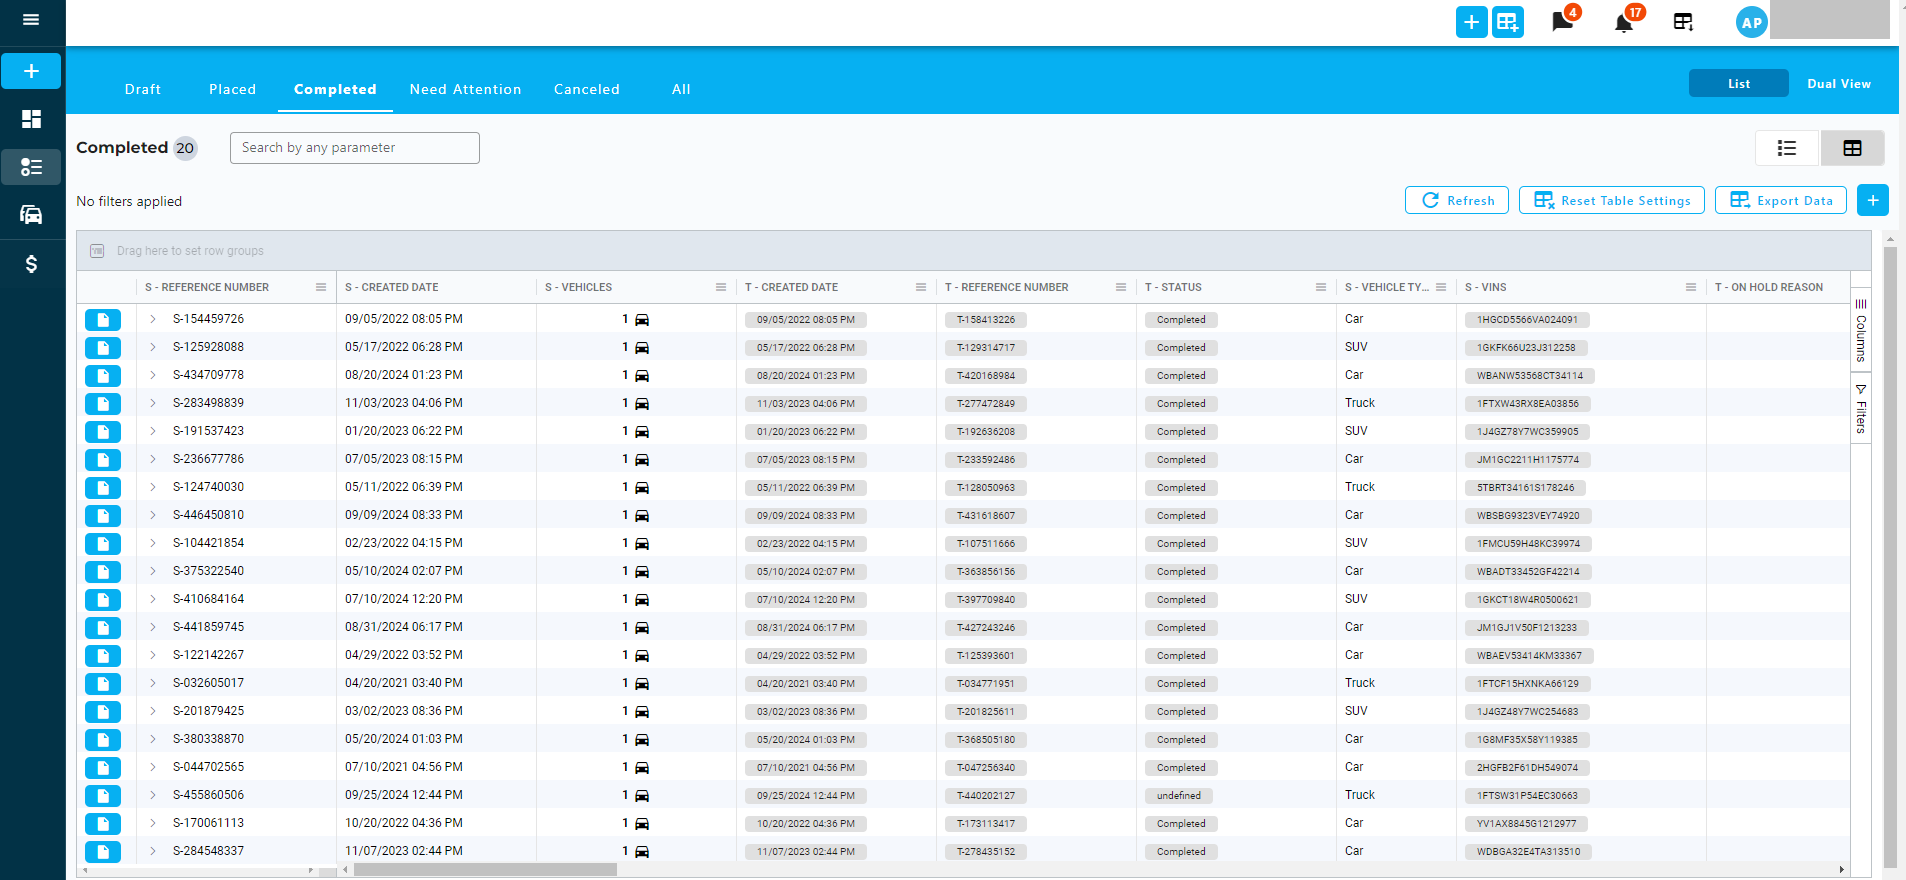
Task: Open document icon for S-434709778 row
Action: tap(103, 376)
